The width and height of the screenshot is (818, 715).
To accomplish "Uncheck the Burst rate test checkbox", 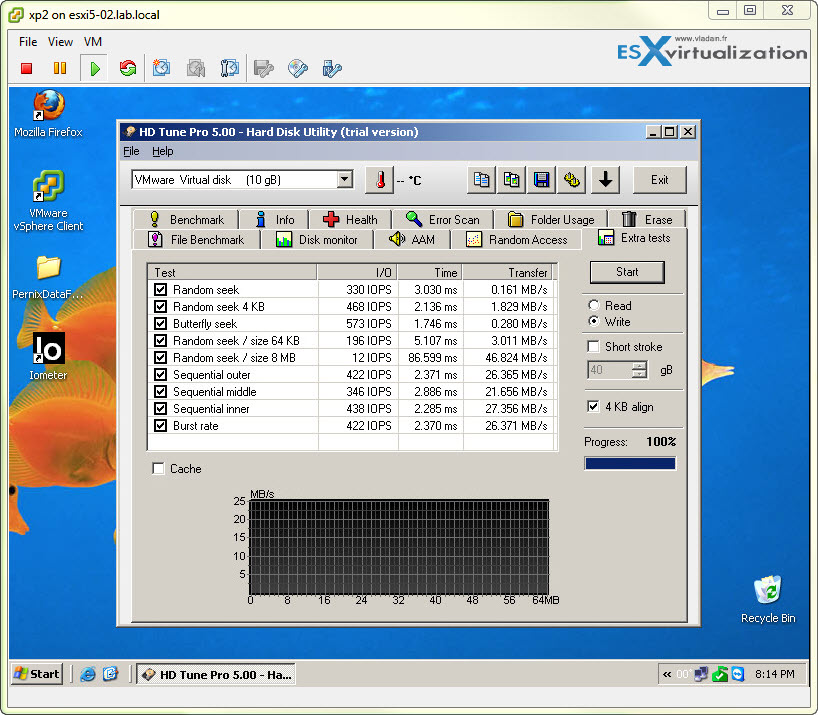I will tap(161, 426).
